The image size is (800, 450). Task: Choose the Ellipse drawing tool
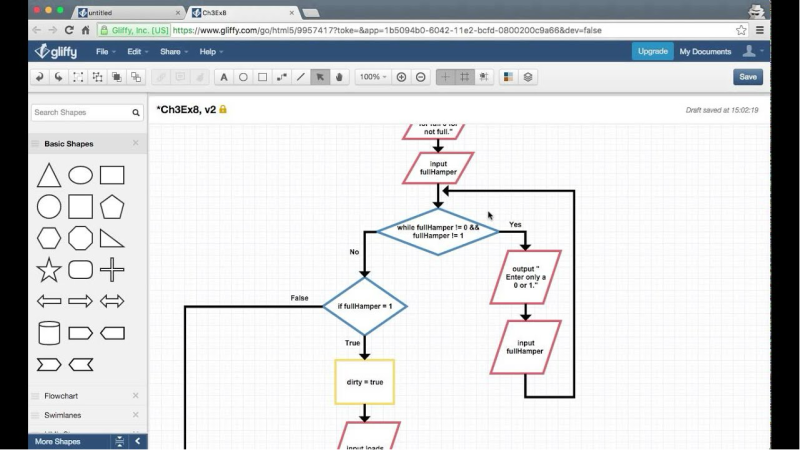click(243, 77)
